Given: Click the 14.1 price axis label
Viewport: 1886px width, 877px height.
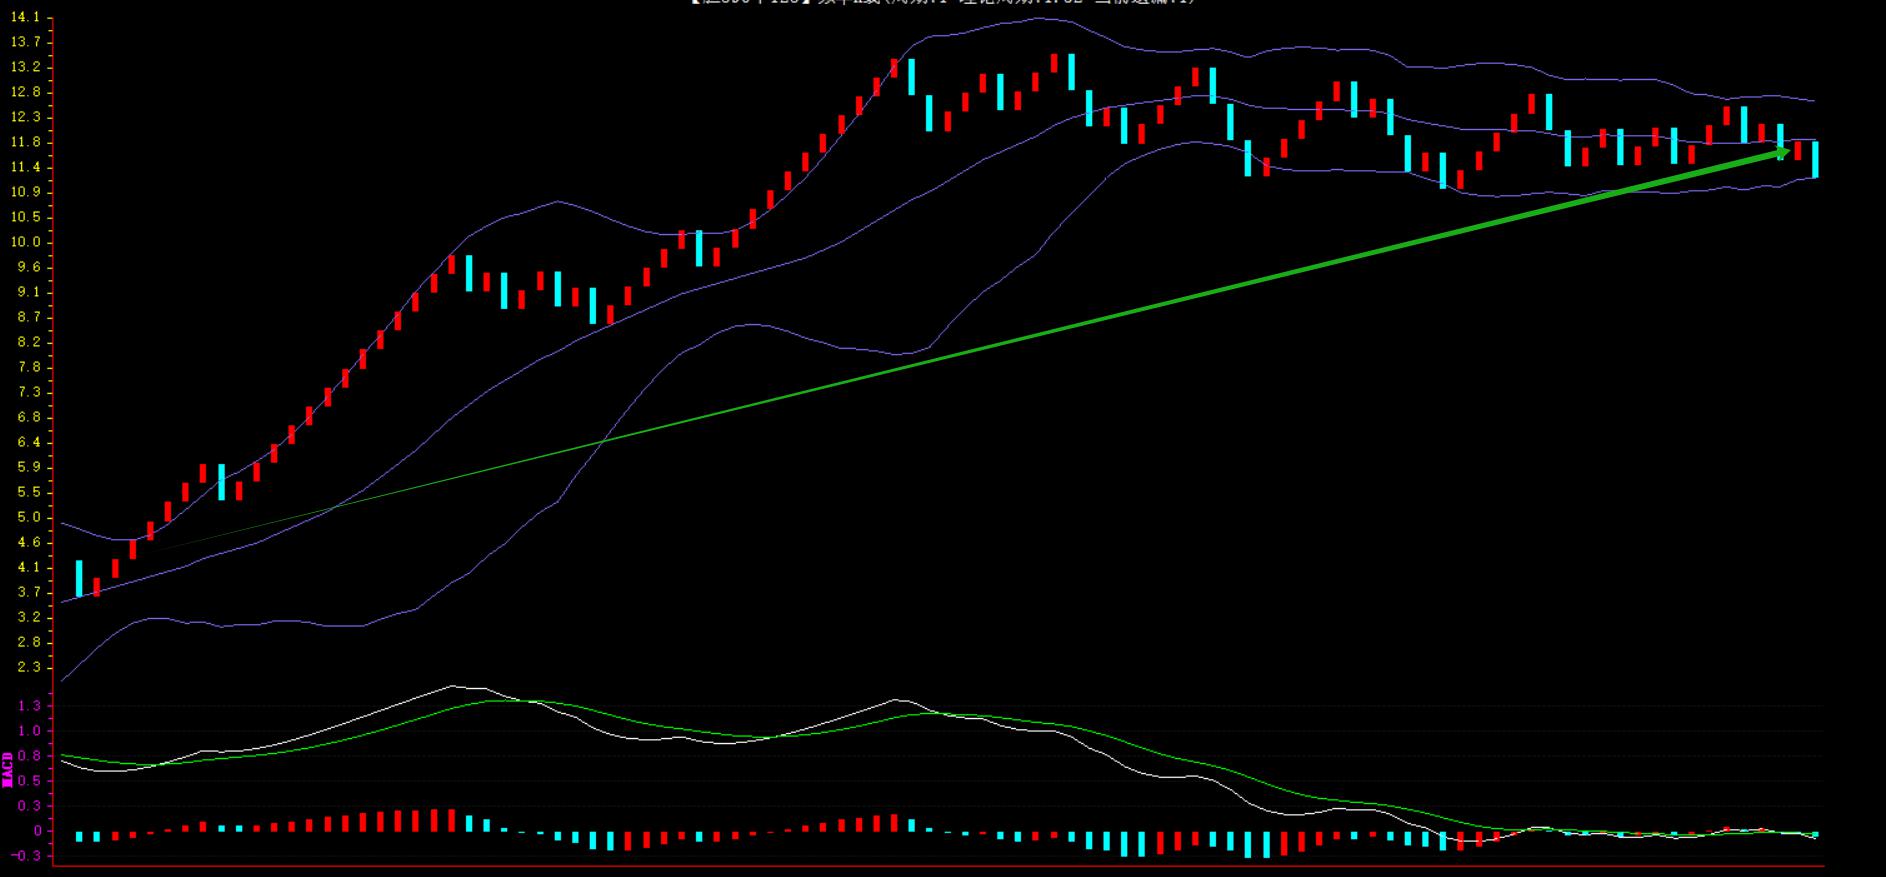Looking at the screenshot, I should point(29,18).
